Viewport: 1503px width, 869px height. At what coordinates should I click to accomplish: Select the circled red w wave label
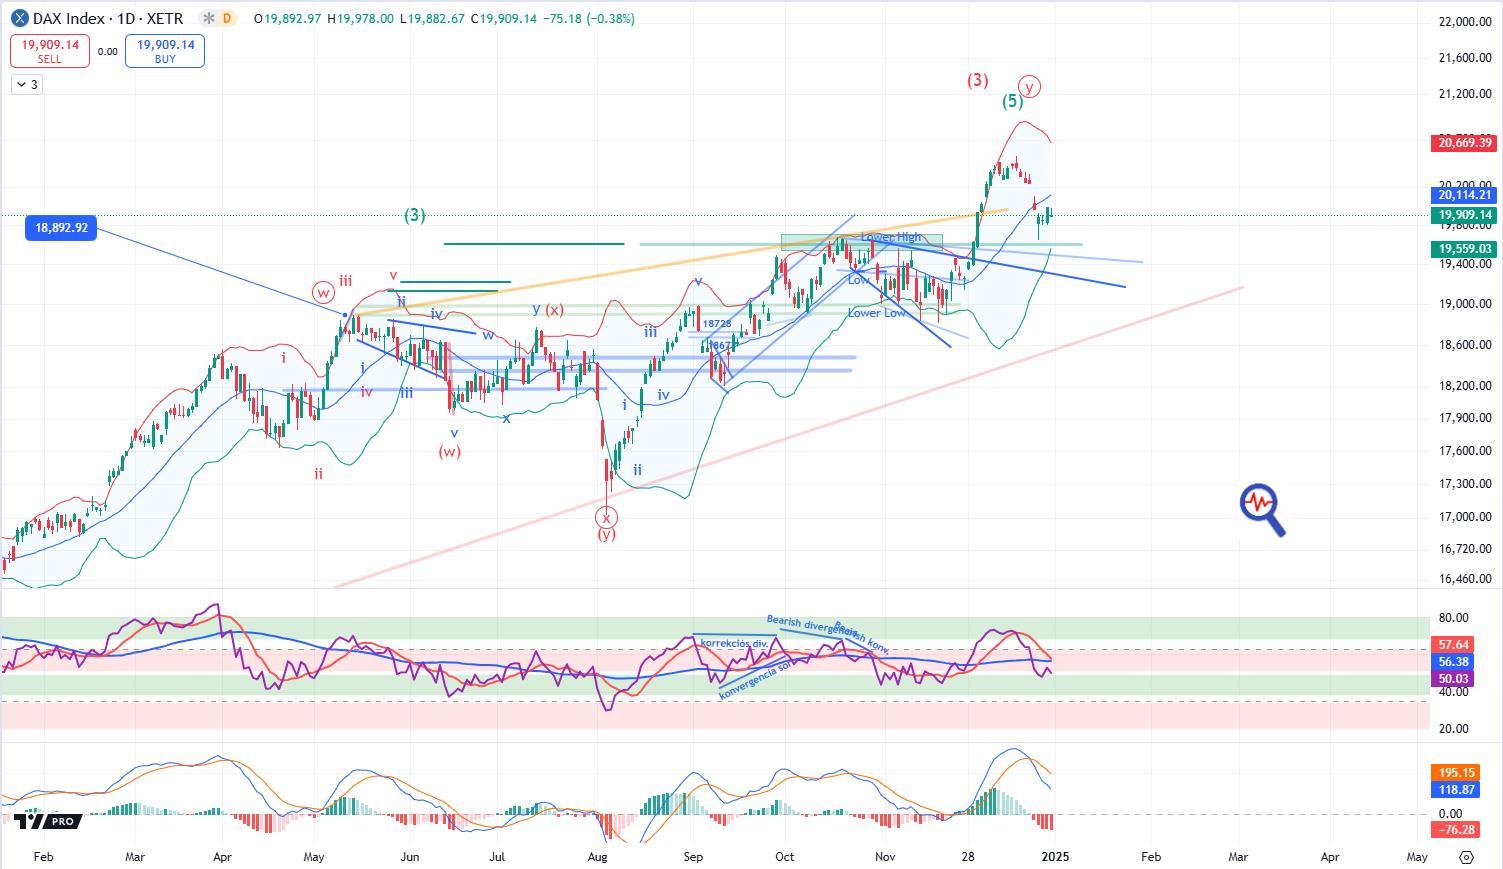[x=322, y=292]
